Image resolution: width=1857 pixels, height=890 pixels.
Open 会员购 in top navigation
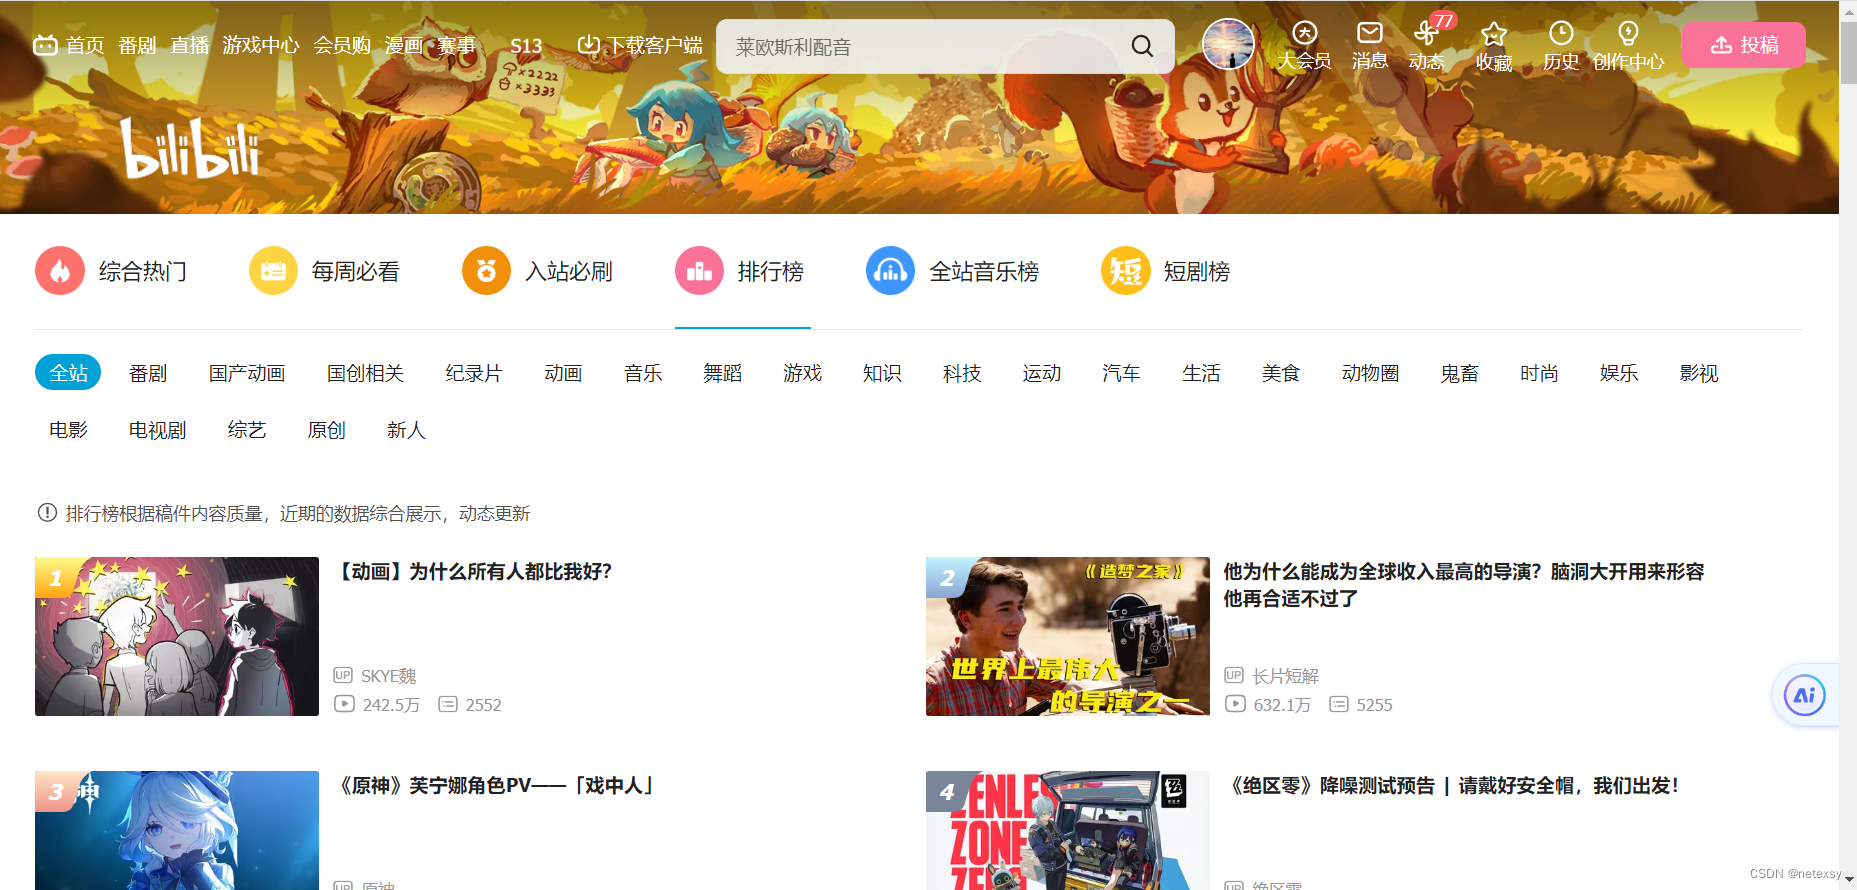coord(342,46)
